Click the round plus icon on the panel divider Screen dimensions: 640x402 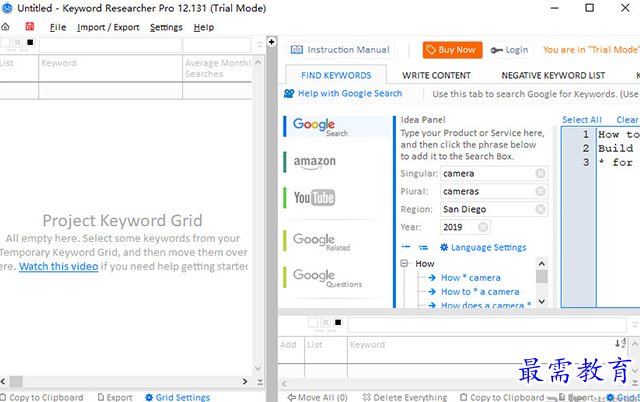click(271, 42)
